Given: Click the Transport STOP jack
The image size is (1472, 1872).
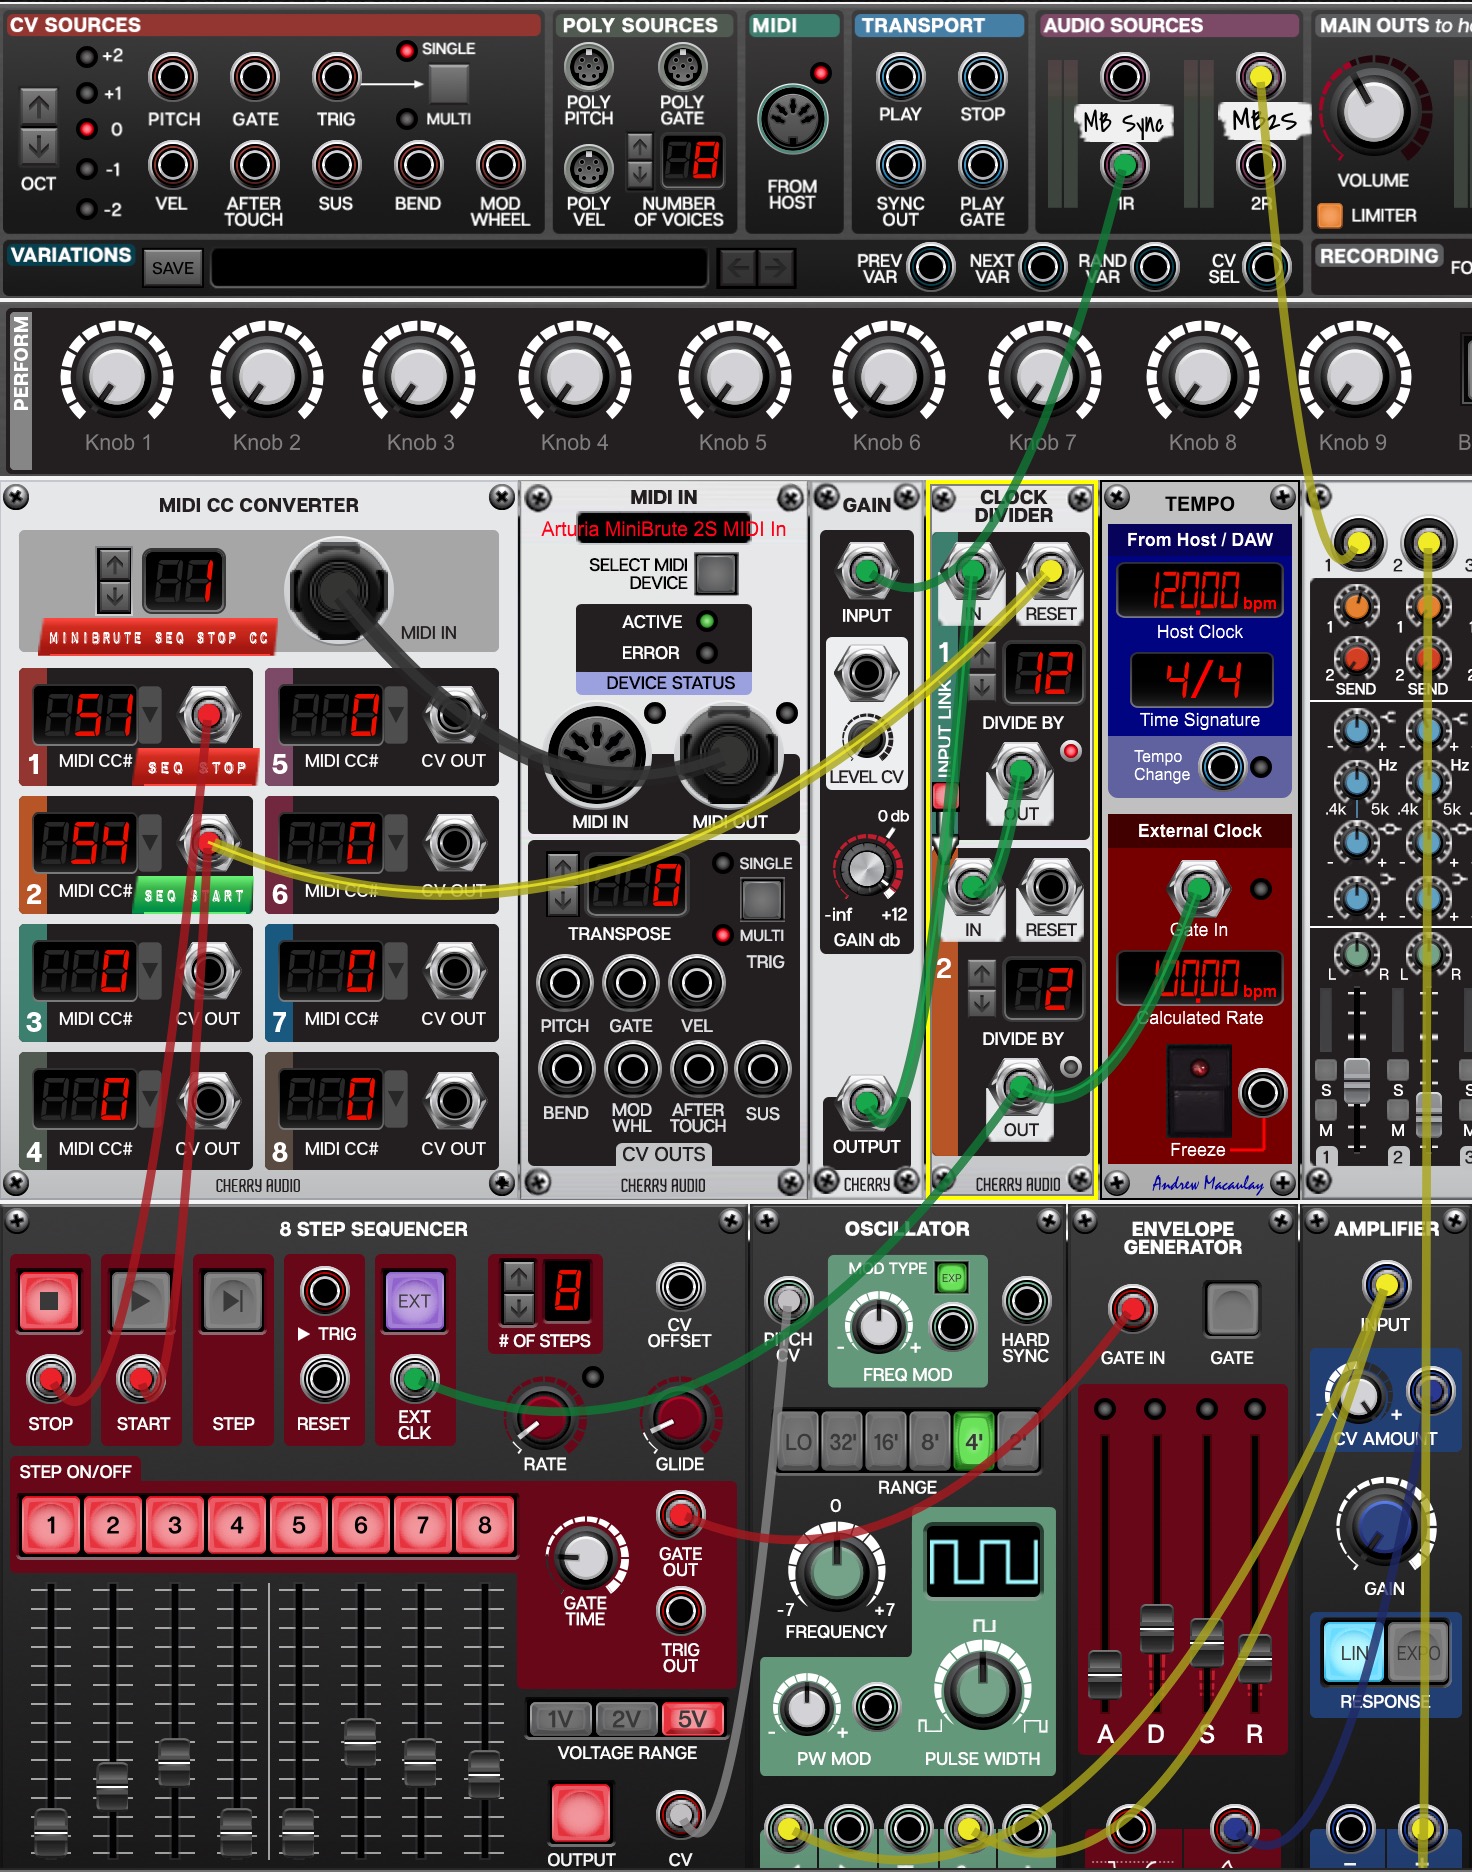Looking at the screenshot, I should 982,77.
